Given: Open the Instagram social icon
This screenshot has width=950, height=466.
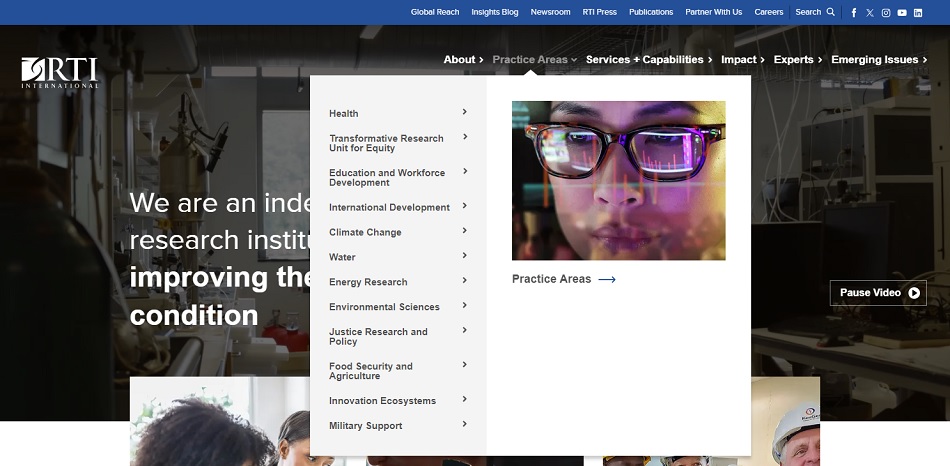Looking at the screenshot, I should pyautogui.click(x=886, y=13).
